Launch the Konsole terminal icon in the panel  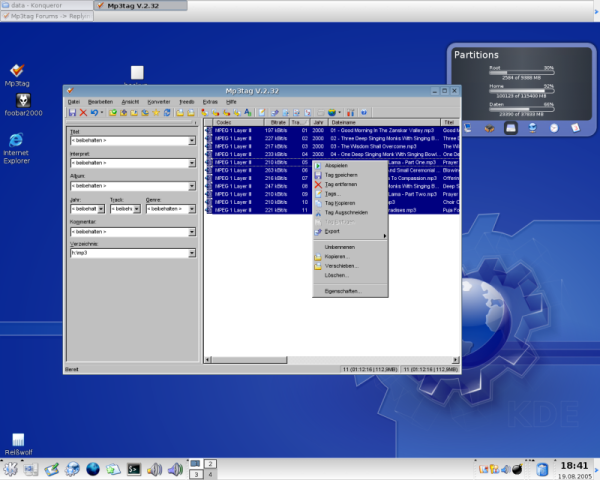(x=134, y=469)
